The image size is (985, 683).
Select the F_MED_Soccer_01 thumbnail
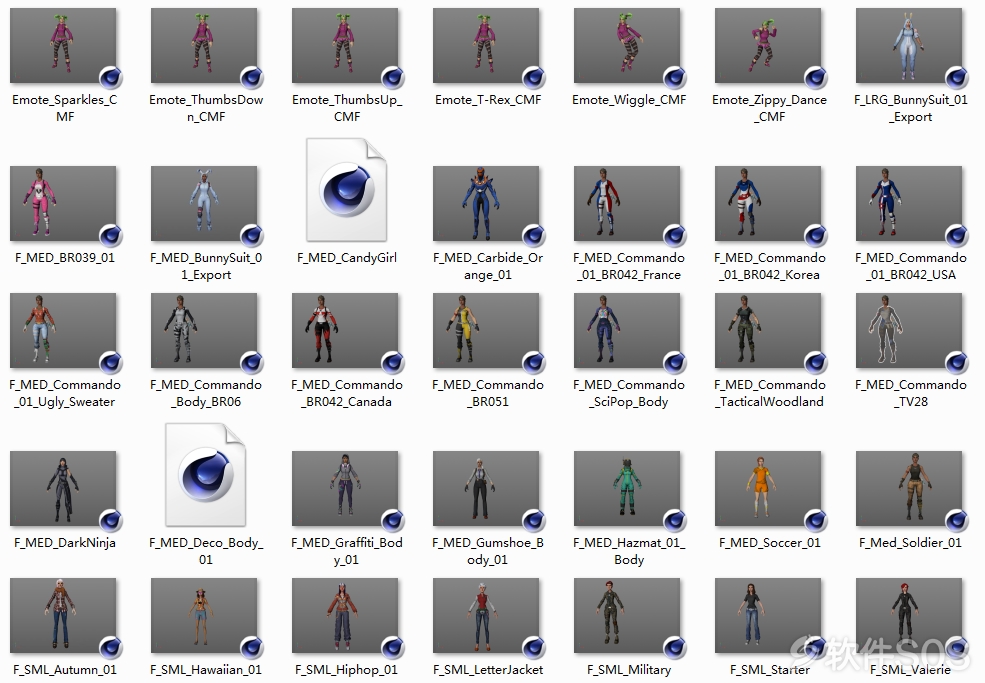coord(768,488)
